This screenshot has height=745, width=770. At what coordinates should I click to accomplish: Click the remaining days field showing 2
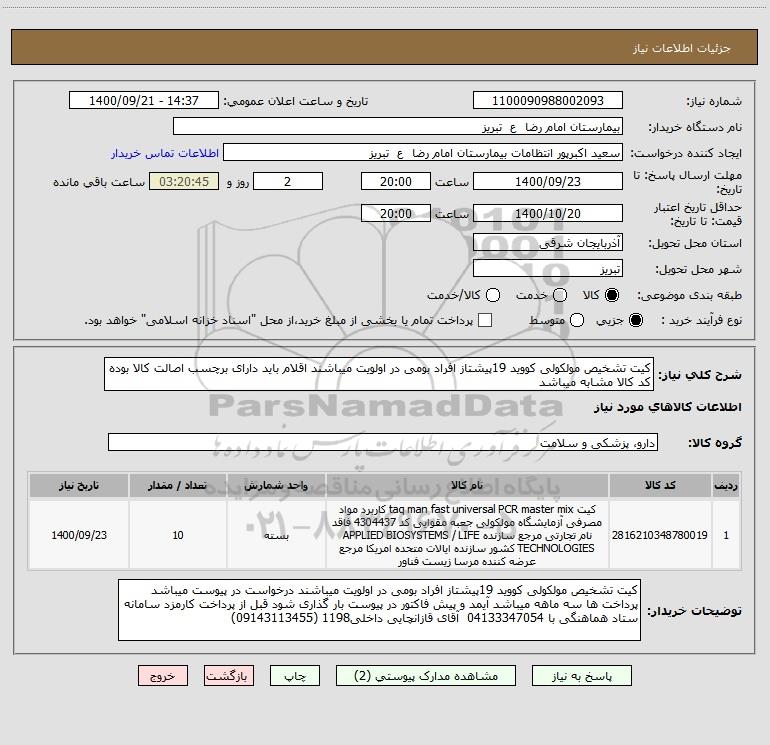click(x=288, y=181)
